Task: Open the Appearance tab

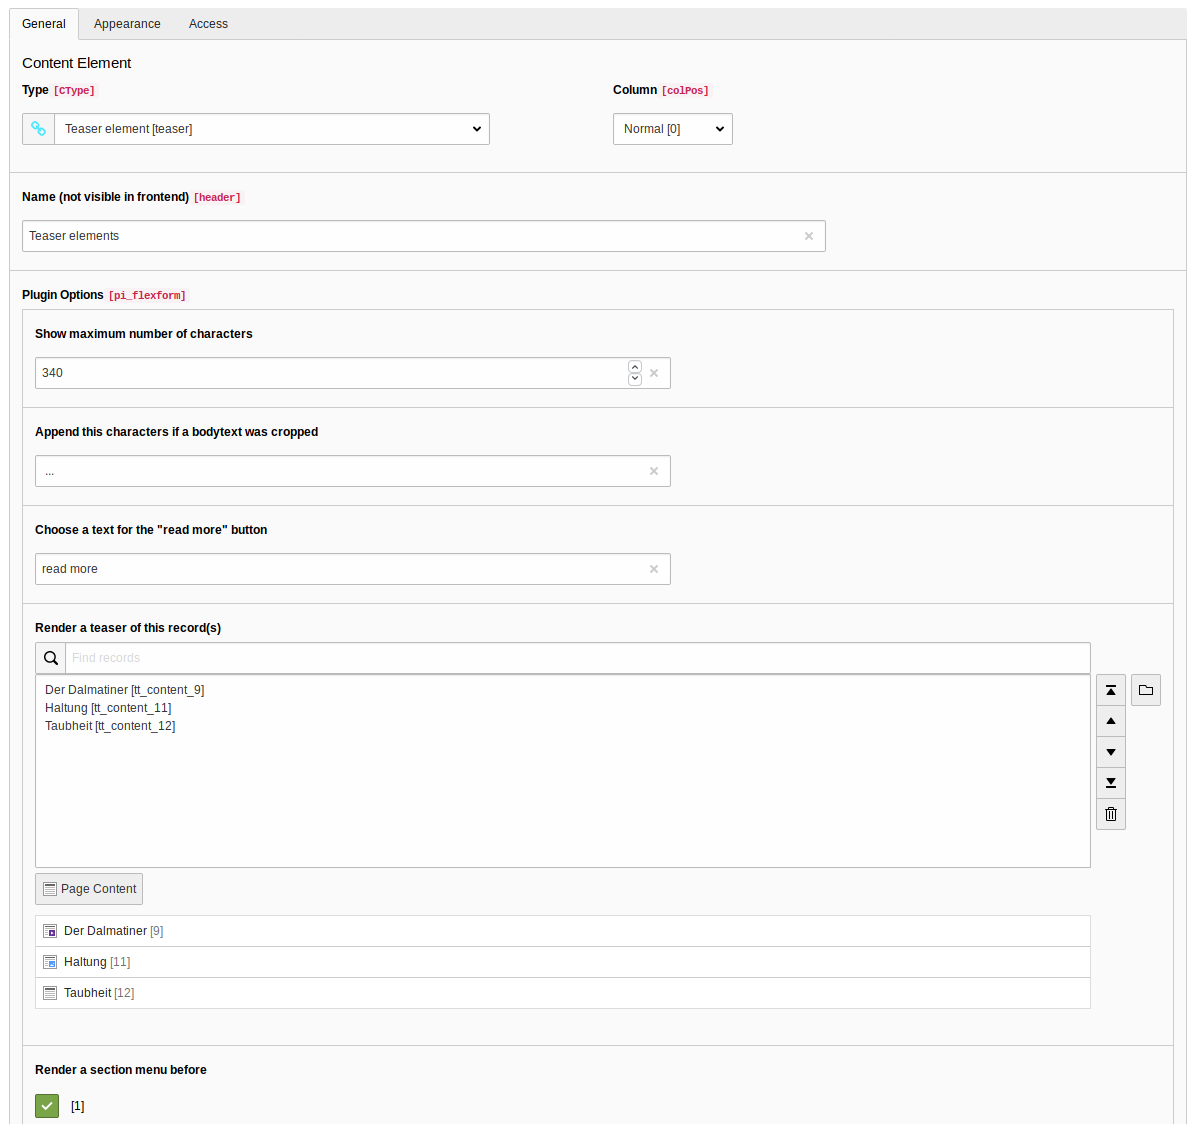Action: click(x=127, y=24)
